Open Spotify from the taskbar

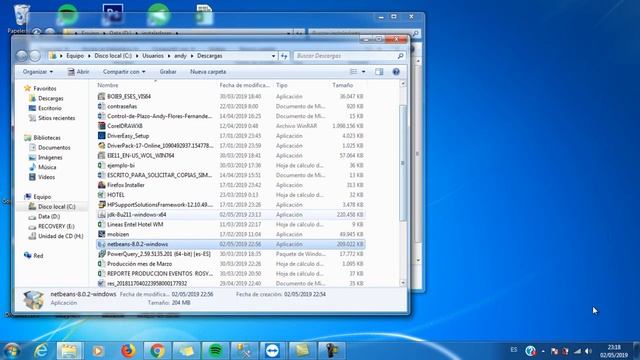pyautogui.click(x=216, y=351)
